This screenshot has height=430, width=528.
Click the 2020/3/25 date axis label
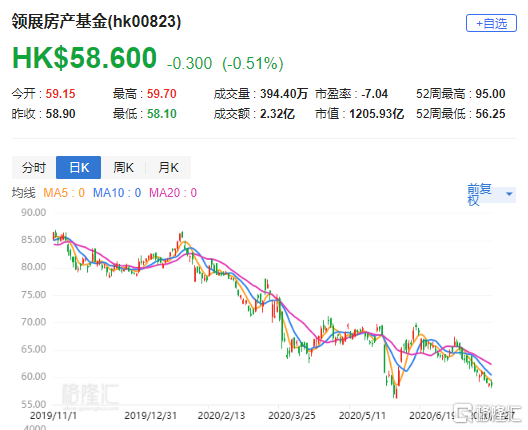pyautogui.click(x=292, y=416)
